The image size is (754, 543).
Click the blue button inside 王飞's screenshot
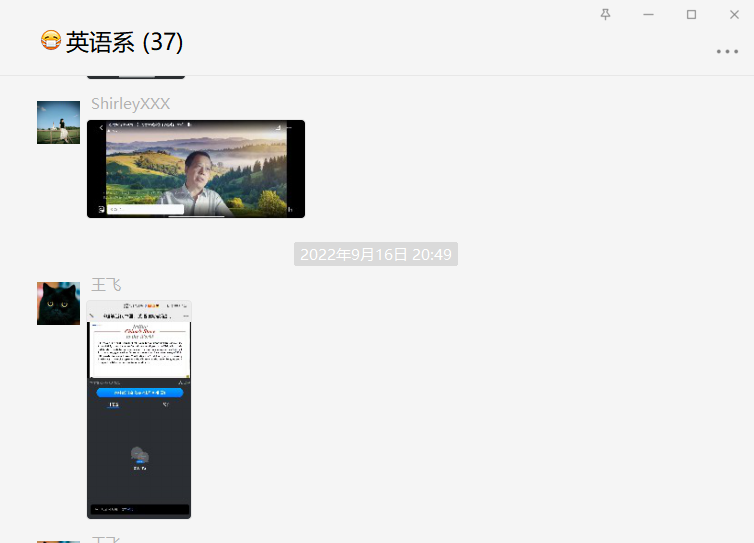(x=140, y=393)
